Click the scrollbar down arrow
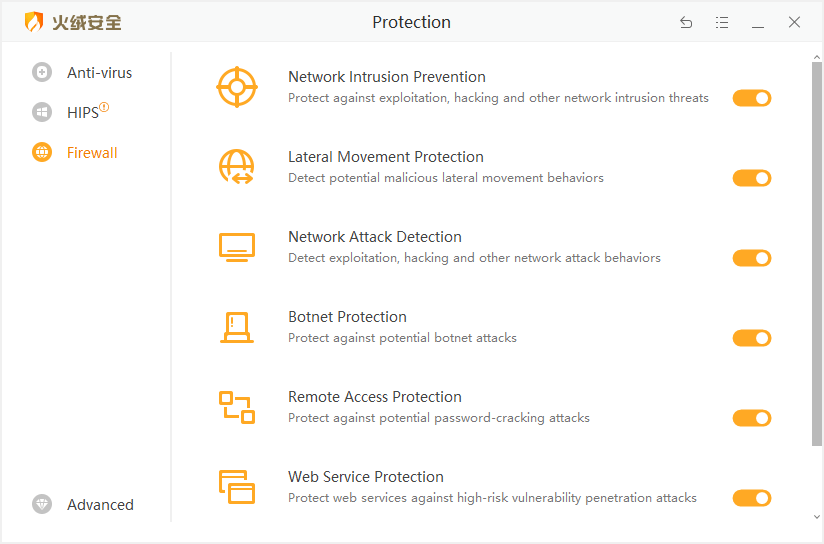The image size is (824, 544). point(817,517)
